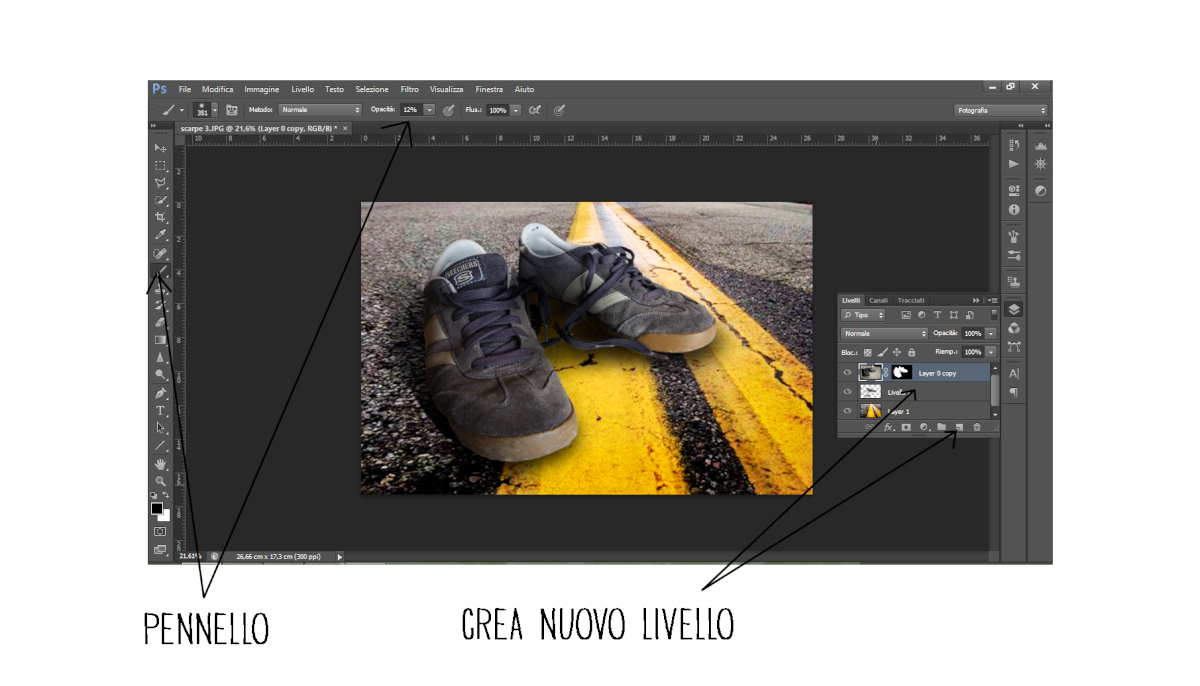Open the Riemp. fill arrow
1200x686 pixels.
click(991, 352)
